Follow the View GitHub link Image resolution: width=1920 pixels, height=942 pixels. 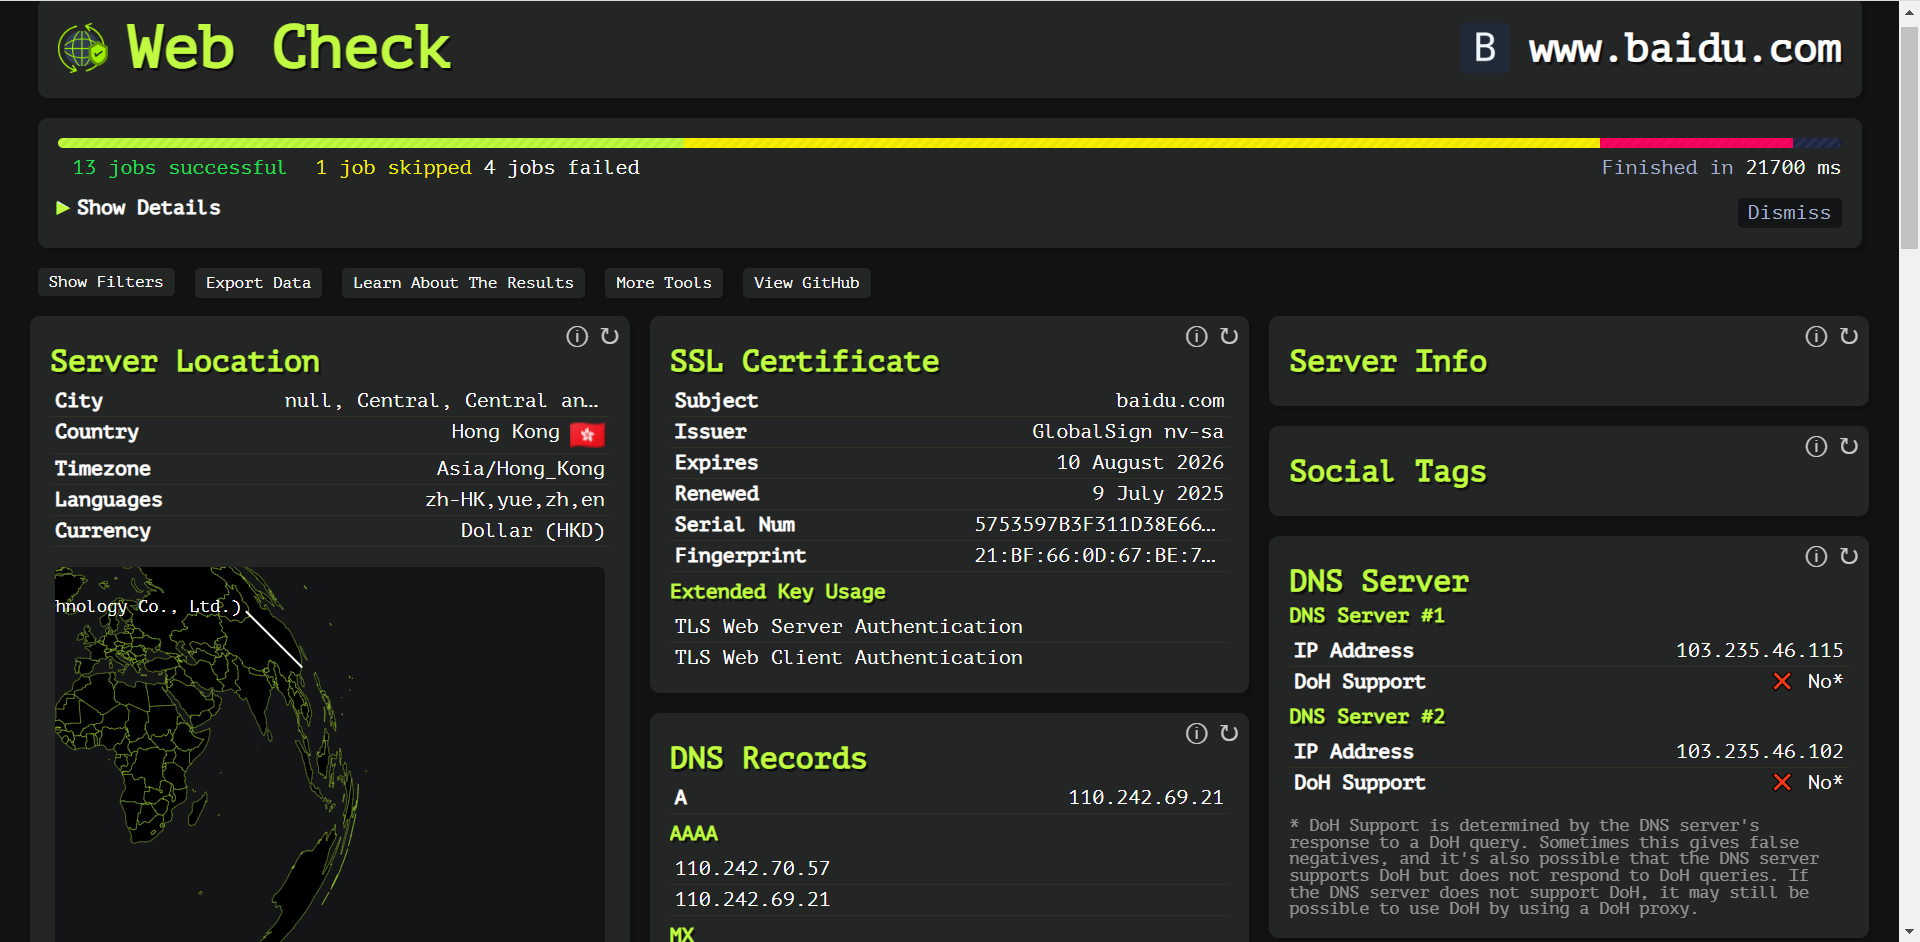coord(806,283)
